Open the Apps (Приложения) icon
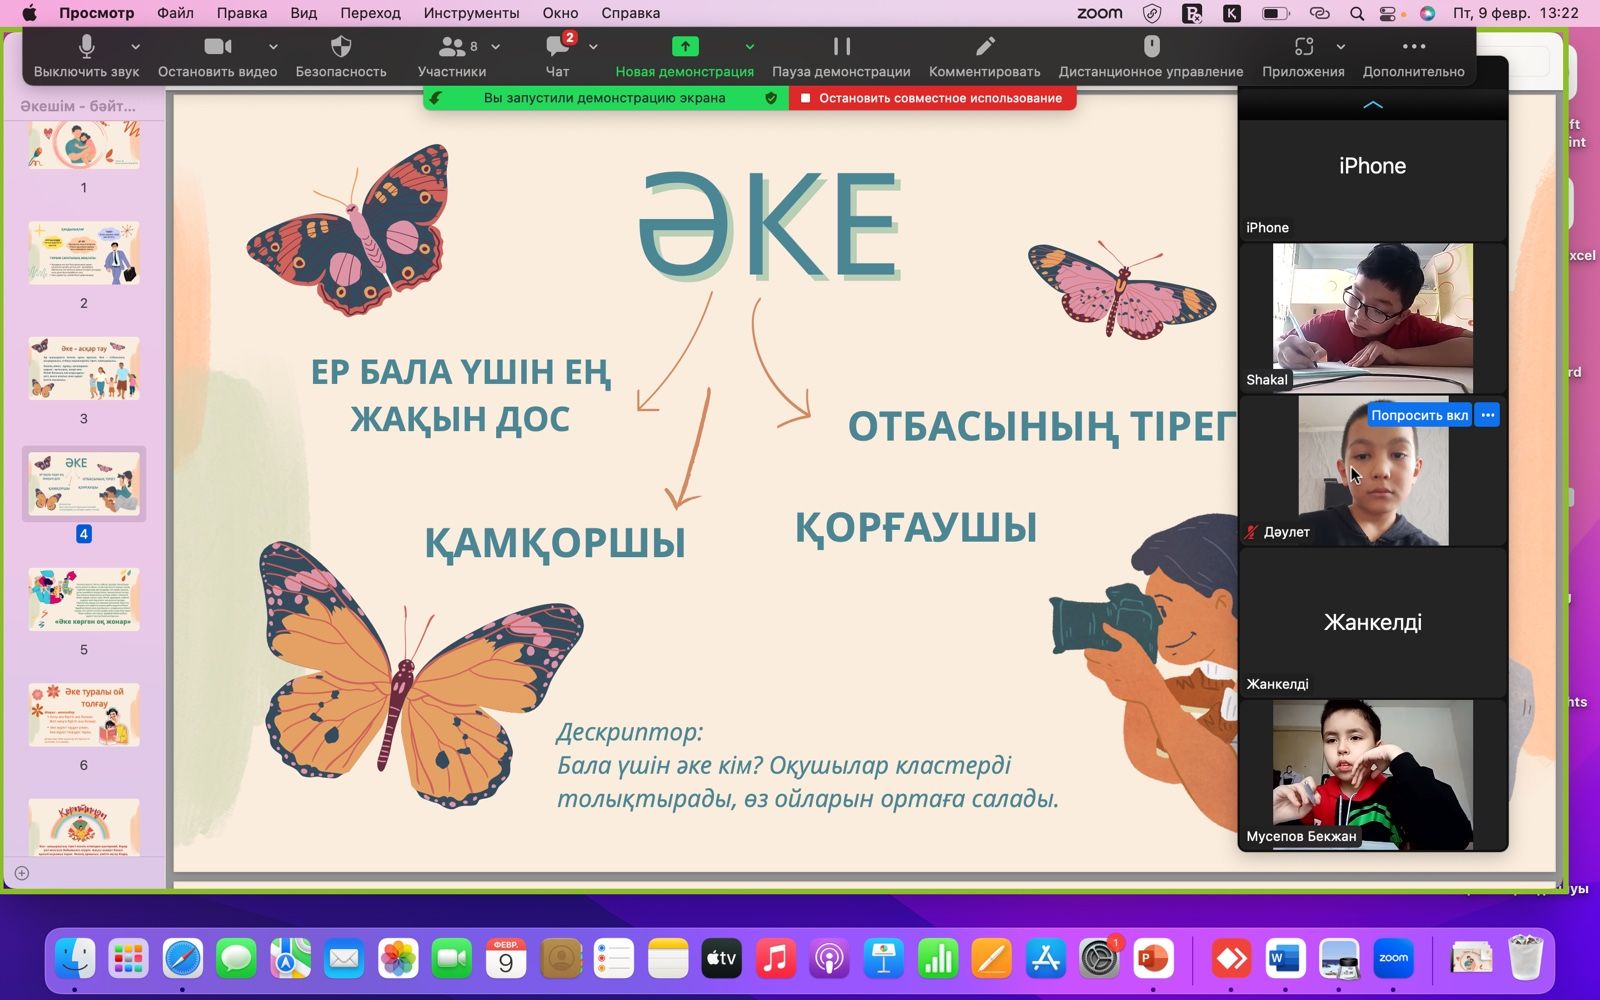Screen dimensions: 1600x1000 click(1303, 47)
